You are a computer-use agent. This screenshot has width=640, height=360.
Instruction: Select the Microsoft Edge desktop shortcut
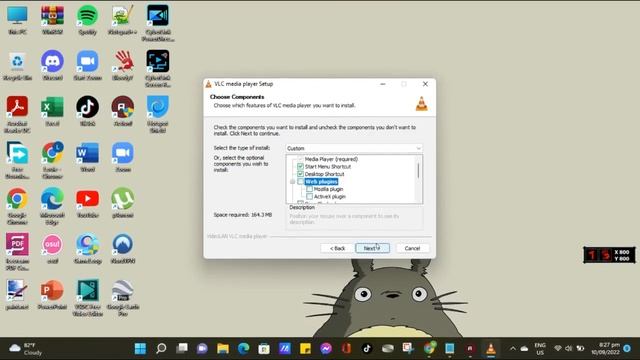click(52, 206)
